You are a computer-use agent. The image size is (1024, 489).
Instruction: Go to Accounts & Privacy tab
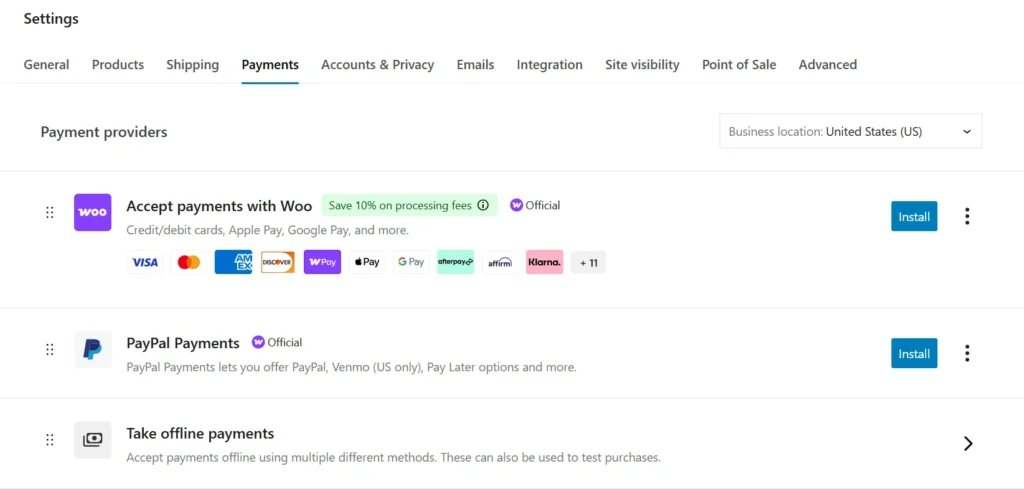pyautogui.click(x=377, y=65)
